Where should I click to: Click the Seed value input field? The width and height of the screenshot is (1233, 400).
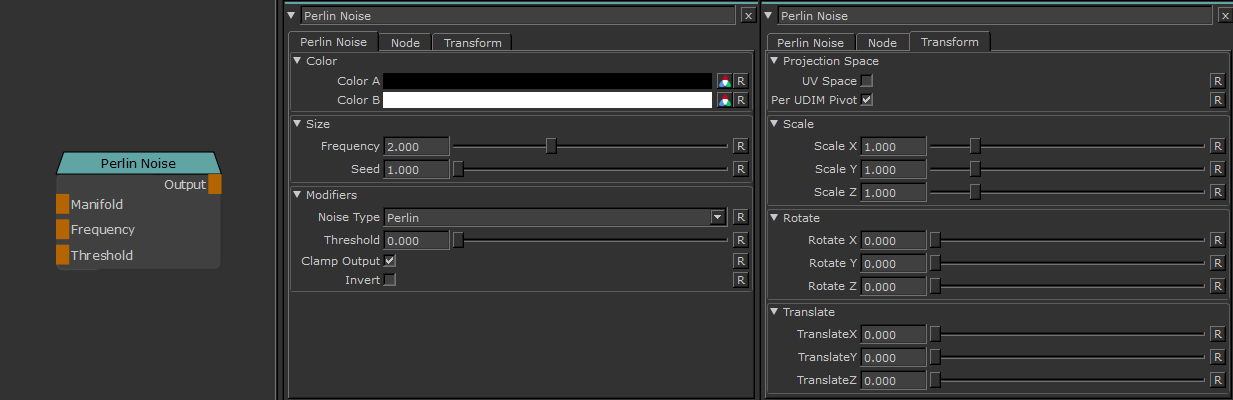pos(416,170)
